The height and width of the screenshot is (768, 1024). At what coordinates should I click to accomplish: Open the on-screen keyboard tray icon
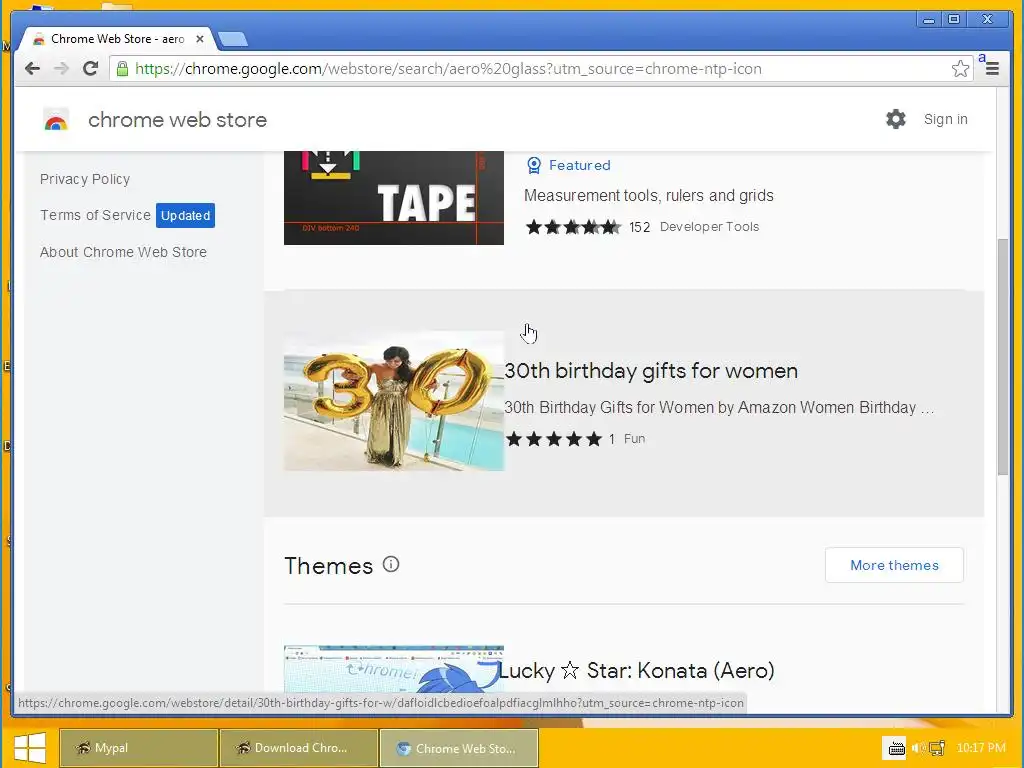coord(897,748)
